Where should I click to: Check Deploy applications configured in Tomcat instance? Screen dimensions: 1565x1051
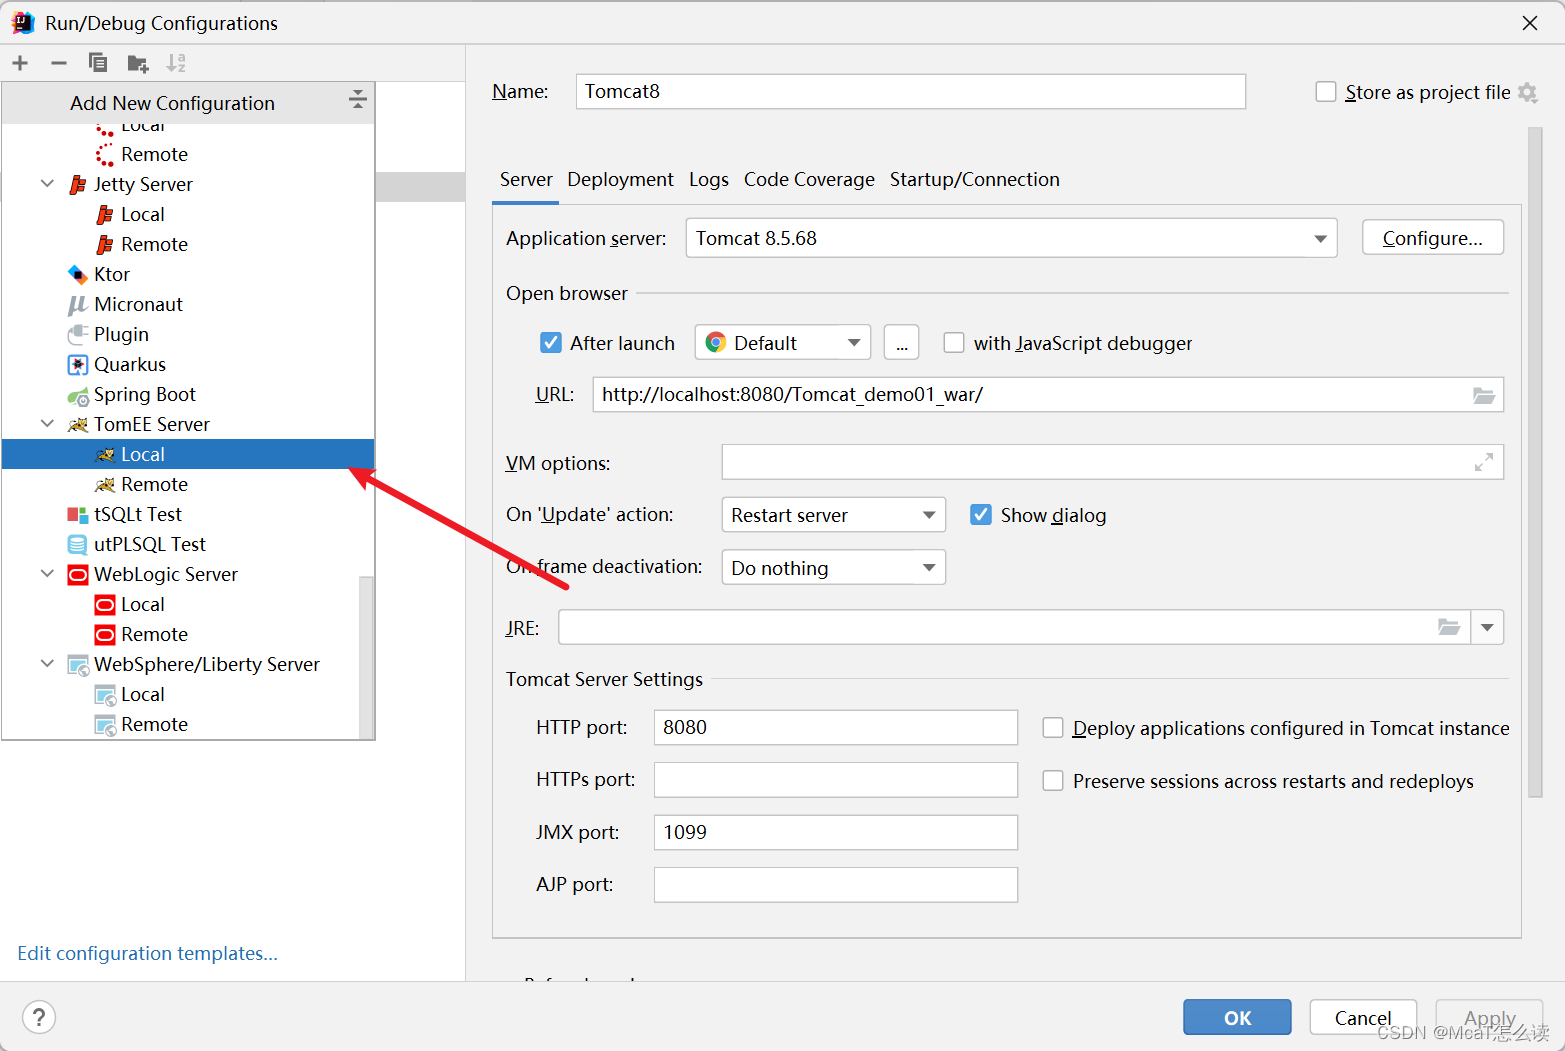[x=1053, y=728]
